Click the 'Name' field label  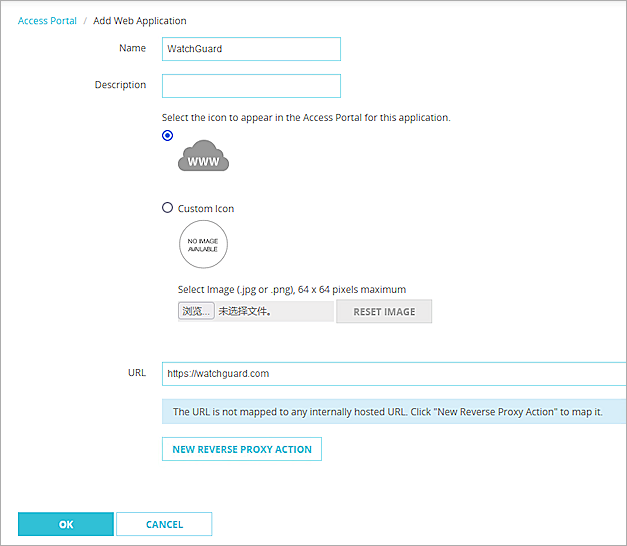132,48
